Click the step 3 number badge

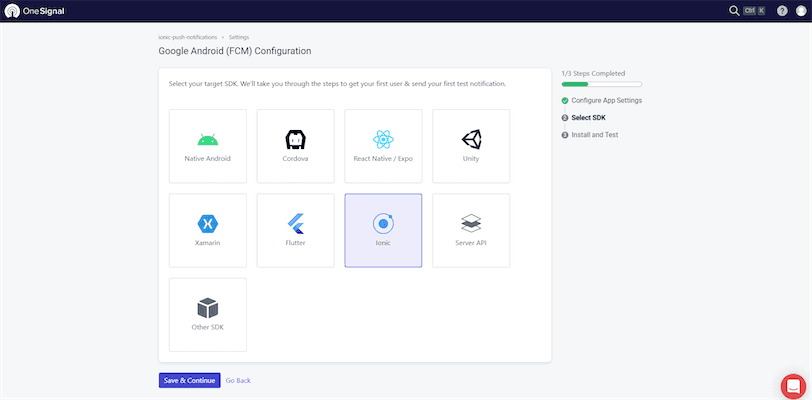pyautogui.click(x=565, y=135)
